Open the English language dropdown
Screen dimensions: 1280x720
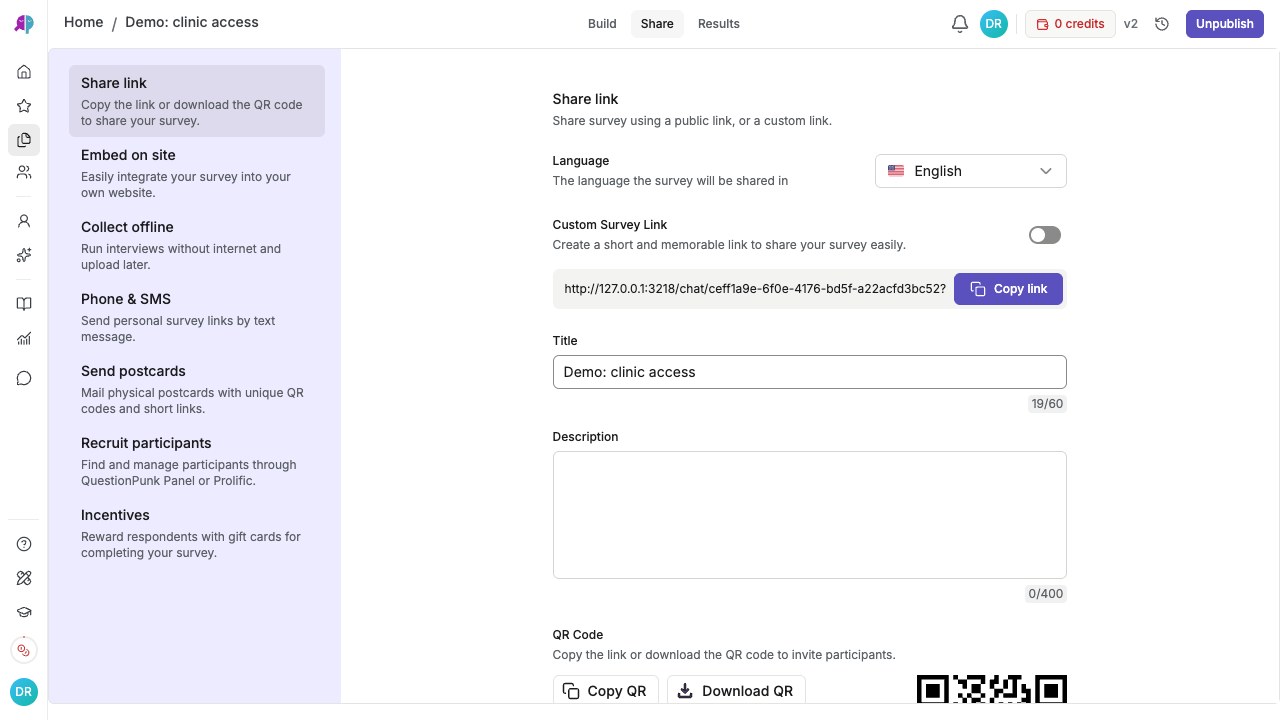click(x=971, y=171)
